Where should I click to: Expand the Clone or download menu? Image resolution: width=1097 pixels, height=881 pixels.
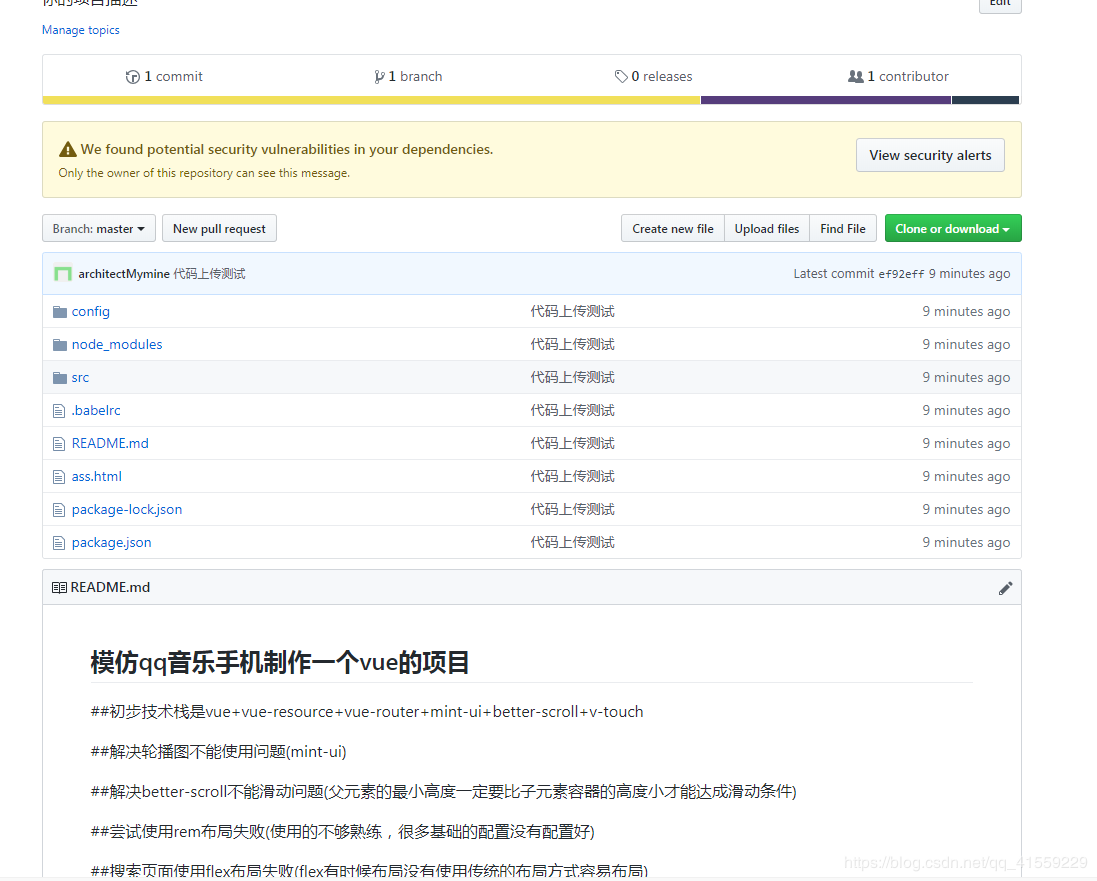pyautogui.click(x=952, y=229)
